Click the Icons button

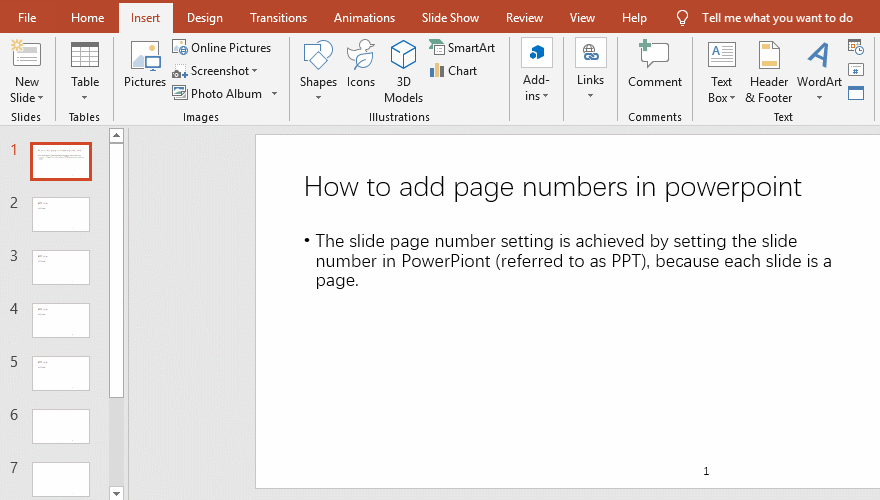coord(361,67)
